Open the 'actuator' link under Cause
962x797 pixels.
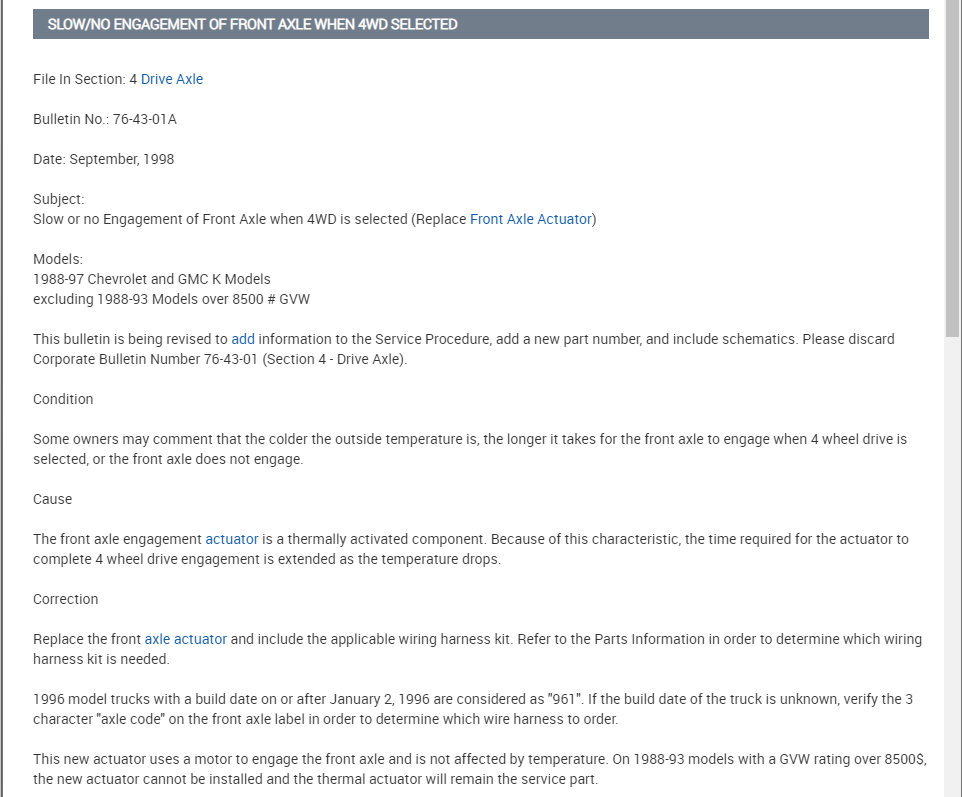(x=232, y=539)
